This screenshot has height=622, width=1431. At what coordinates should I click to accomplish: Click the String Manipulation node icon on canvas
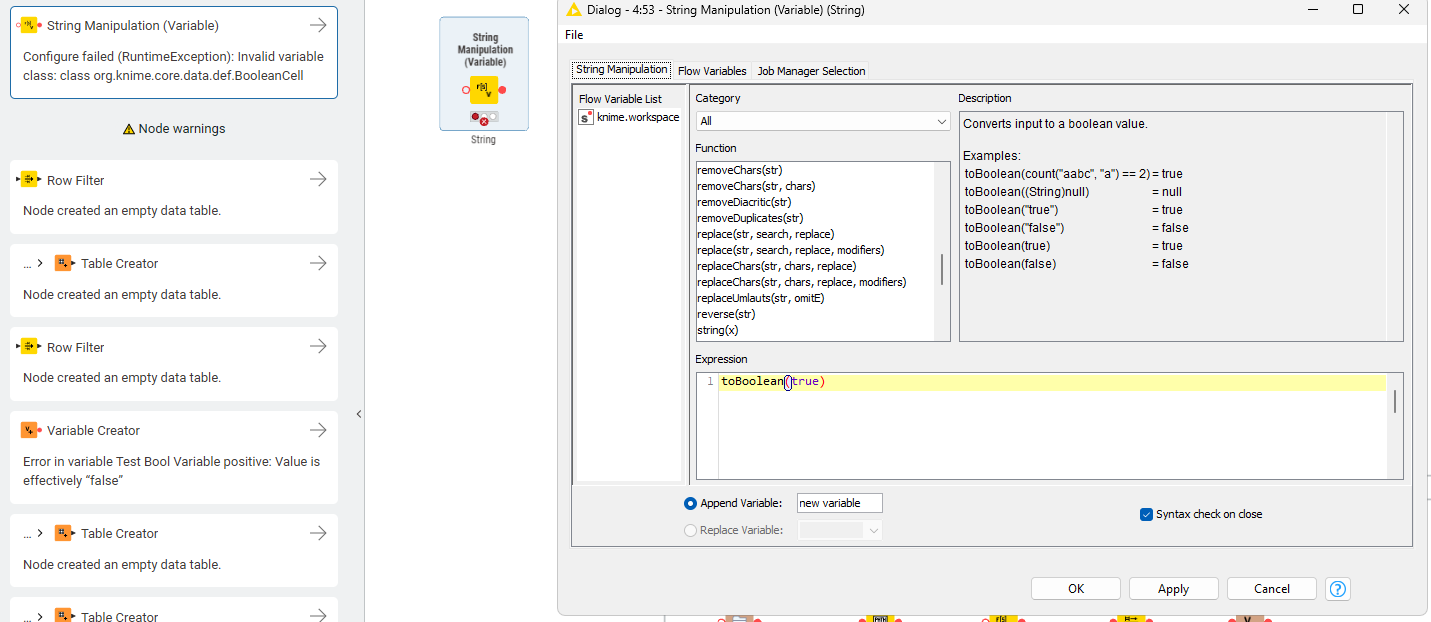(484, 90)
